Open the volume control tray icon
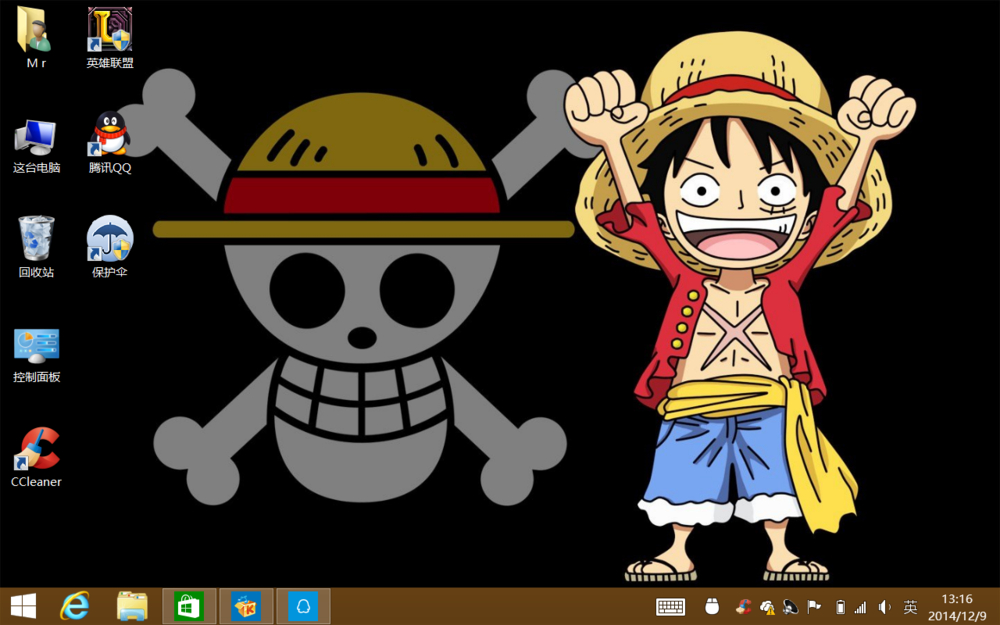 click(x=884, y=607)
